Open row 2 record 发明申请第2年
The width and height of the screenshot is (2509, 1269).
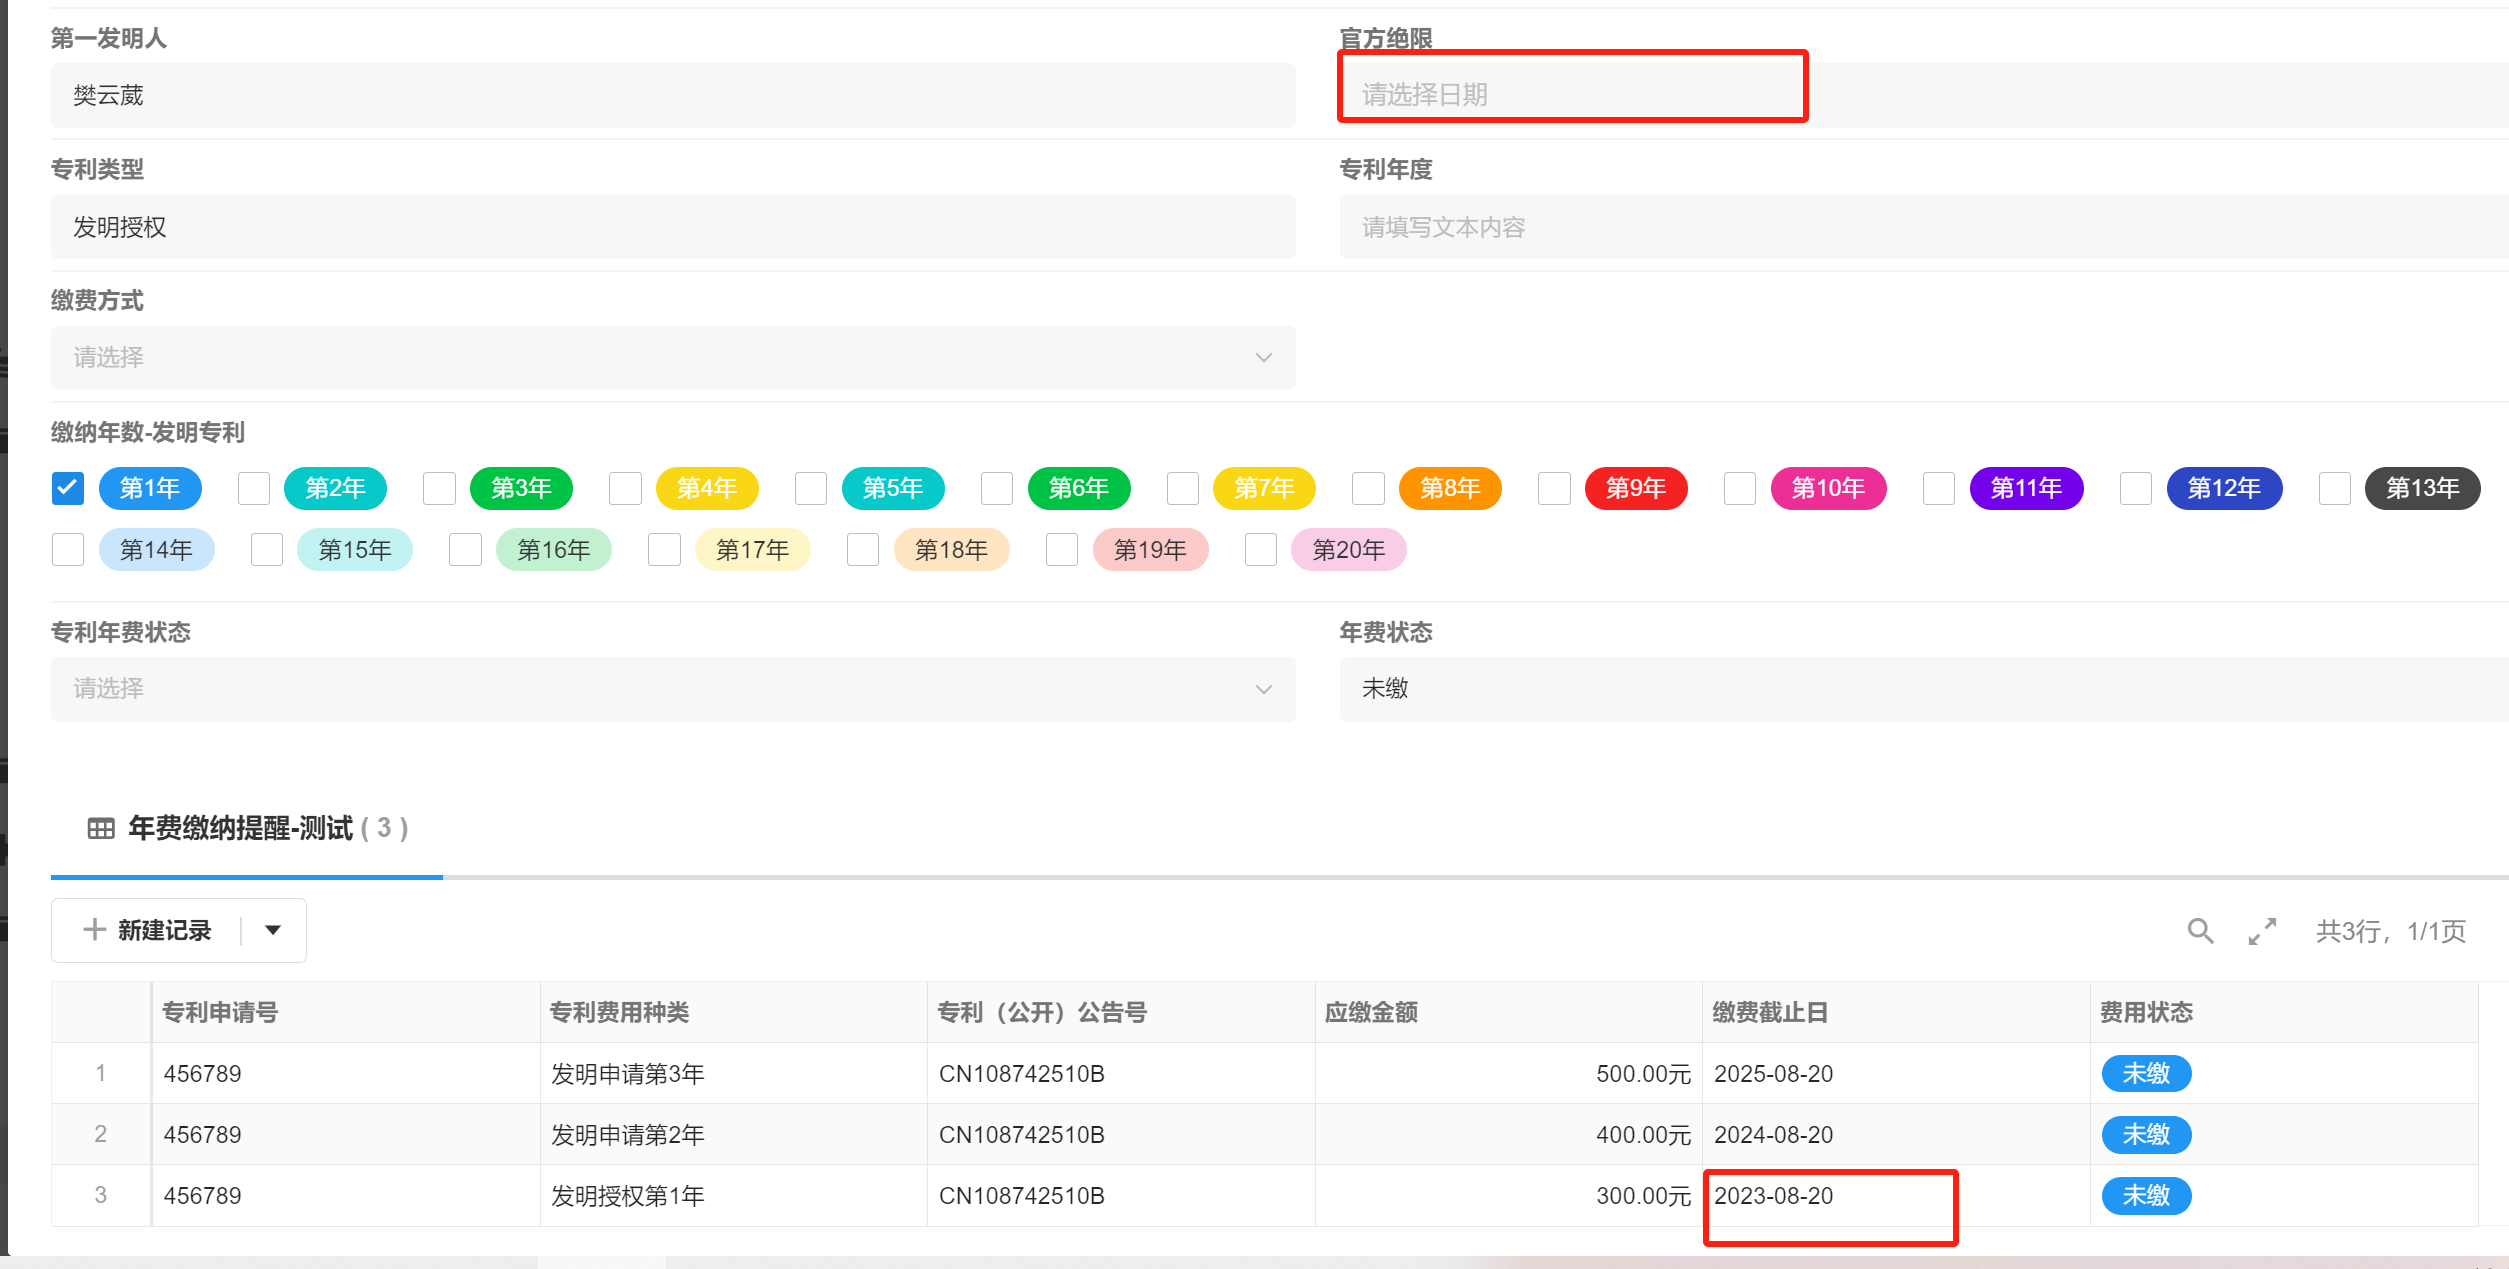tap(628, 1135)
